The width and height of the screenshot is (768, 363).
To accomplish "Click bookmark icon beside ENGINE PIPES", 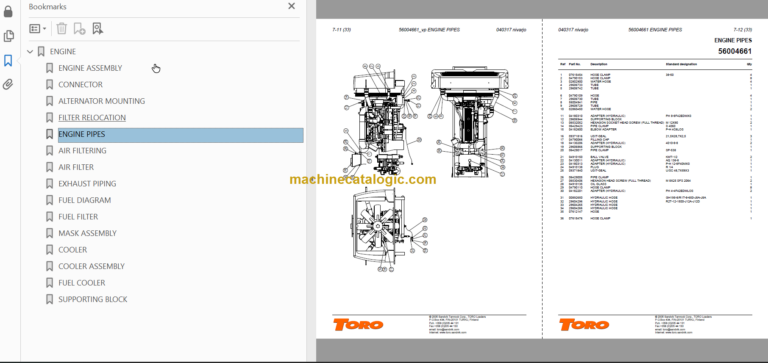I will click(x=49, y=134).
